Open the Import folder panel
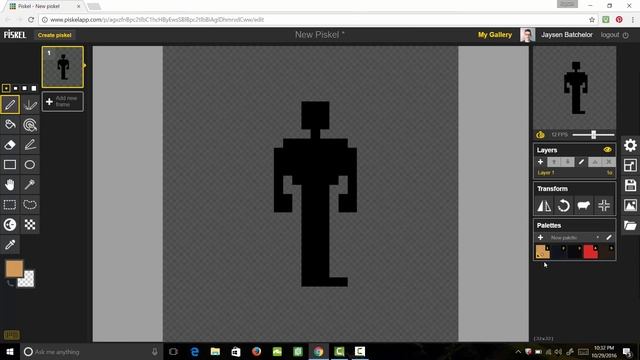640x360 pixels. click(x=630, y=225)
